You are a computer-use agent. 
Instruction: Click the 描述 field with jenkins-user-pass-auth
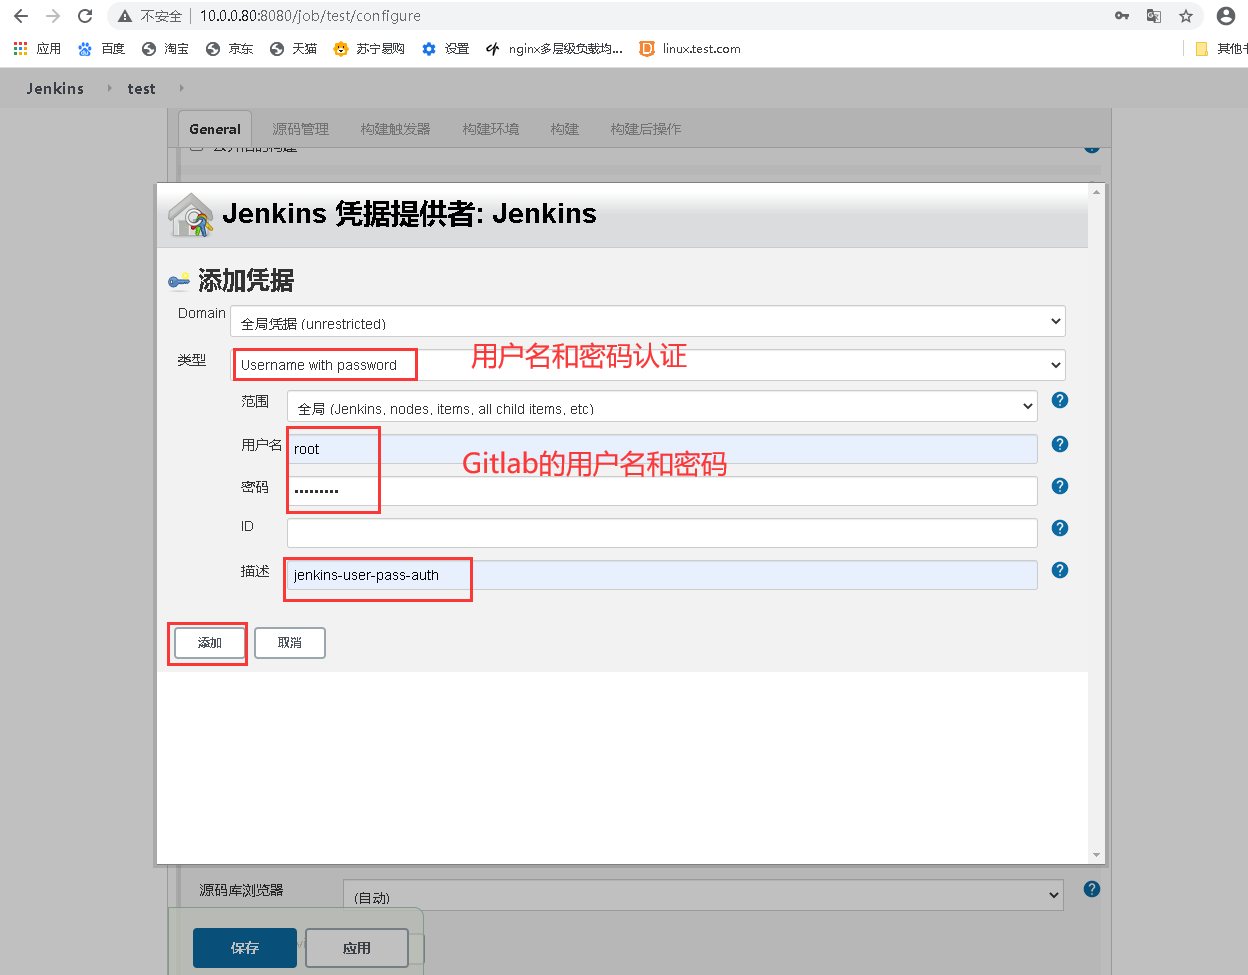(662, 575)
